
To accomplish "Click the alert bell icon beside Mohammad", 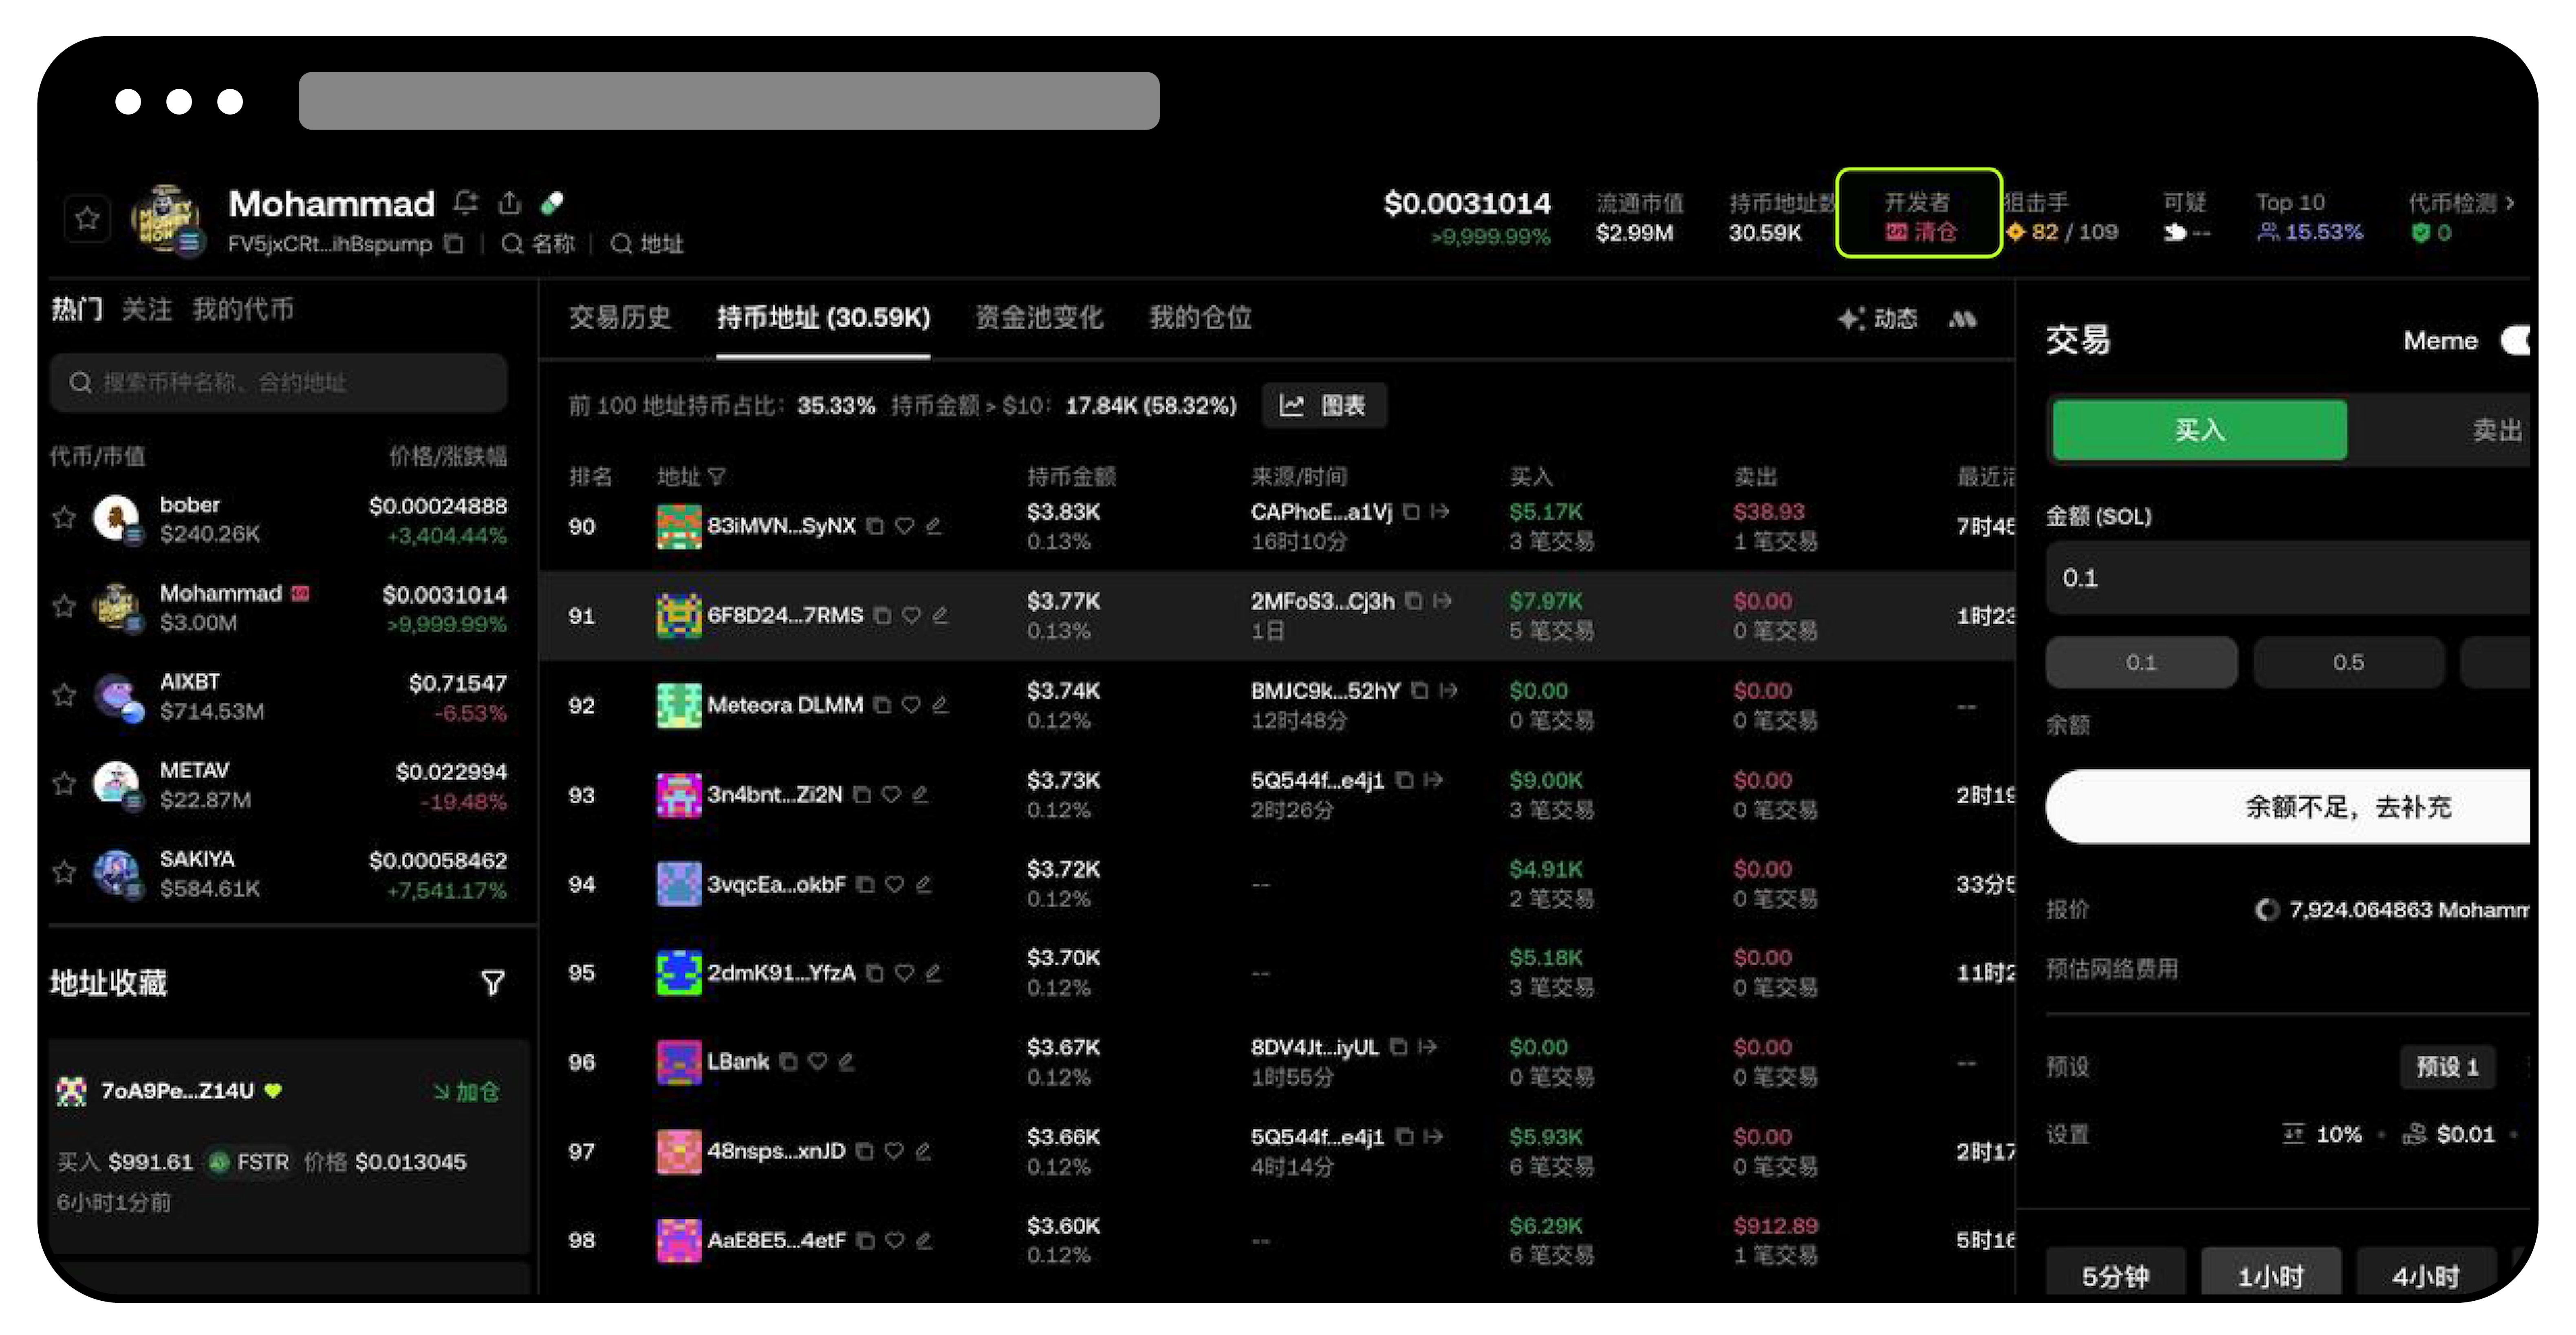I will coord(465,203).
